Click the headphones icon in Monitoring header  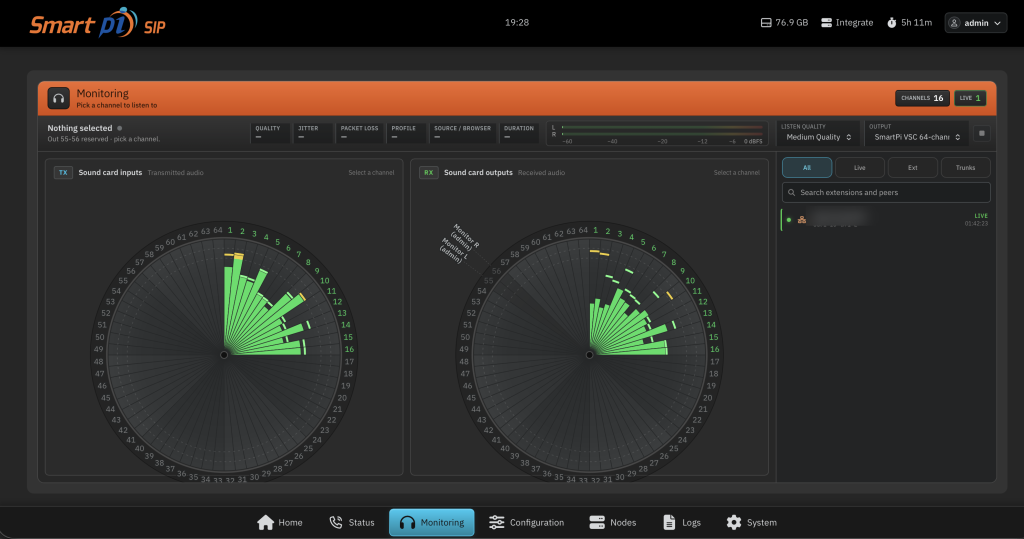pos(59,98)
